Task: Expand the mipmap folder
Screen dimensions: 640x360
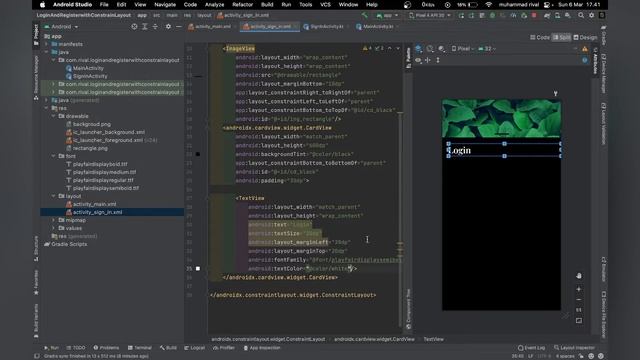Action: pos(53,220)
